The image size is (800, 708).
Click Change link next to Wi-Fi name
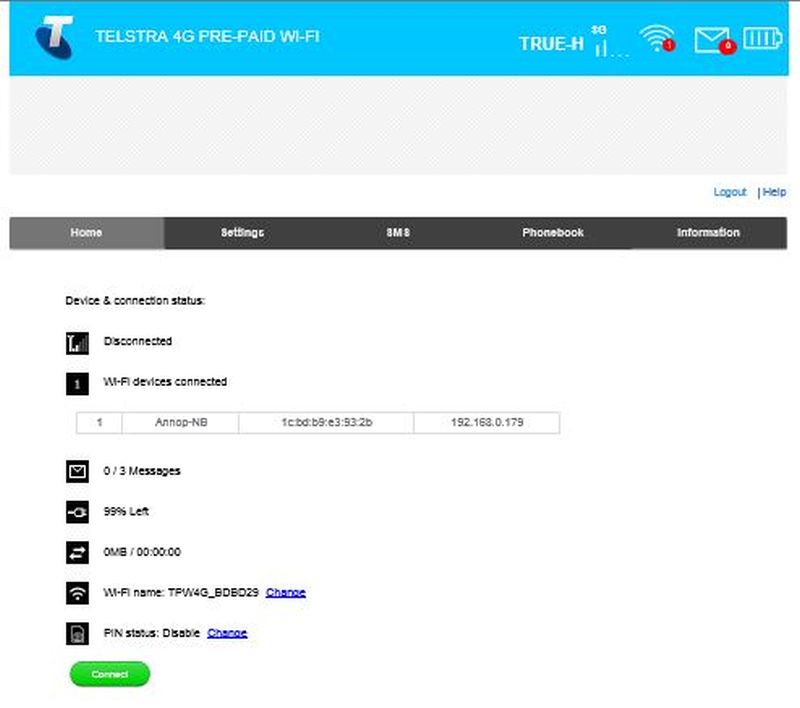(286, 593)
